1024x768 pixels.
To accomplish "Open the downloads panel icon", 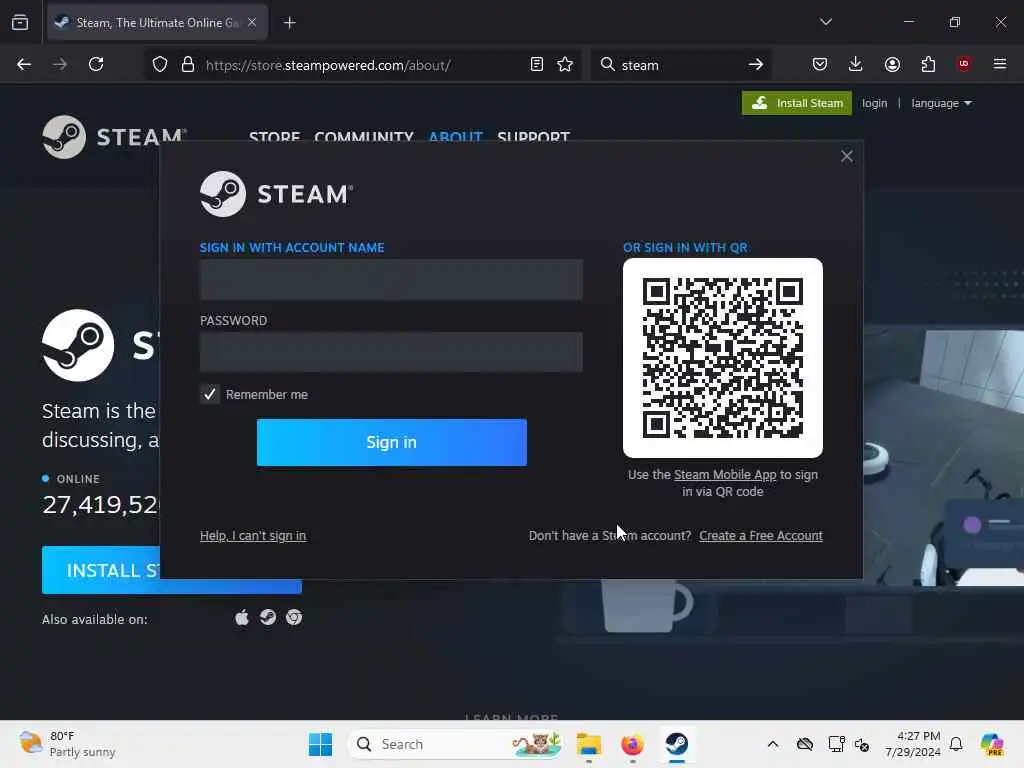I will 856,64.
